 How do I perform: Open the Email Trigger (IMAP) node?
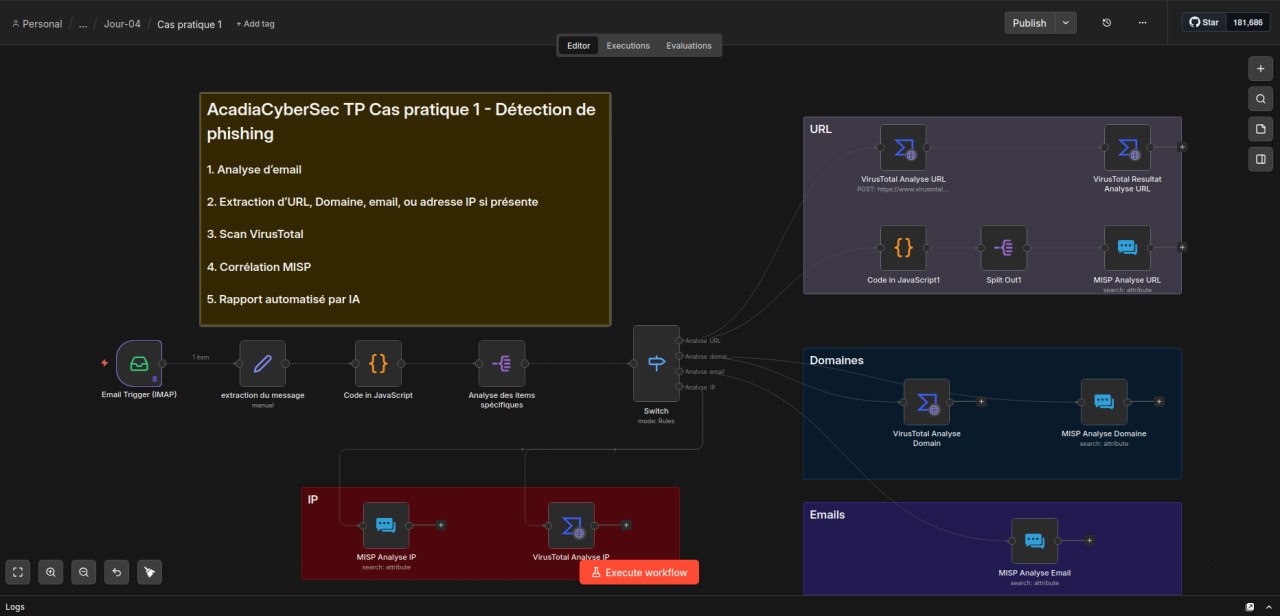139,363
